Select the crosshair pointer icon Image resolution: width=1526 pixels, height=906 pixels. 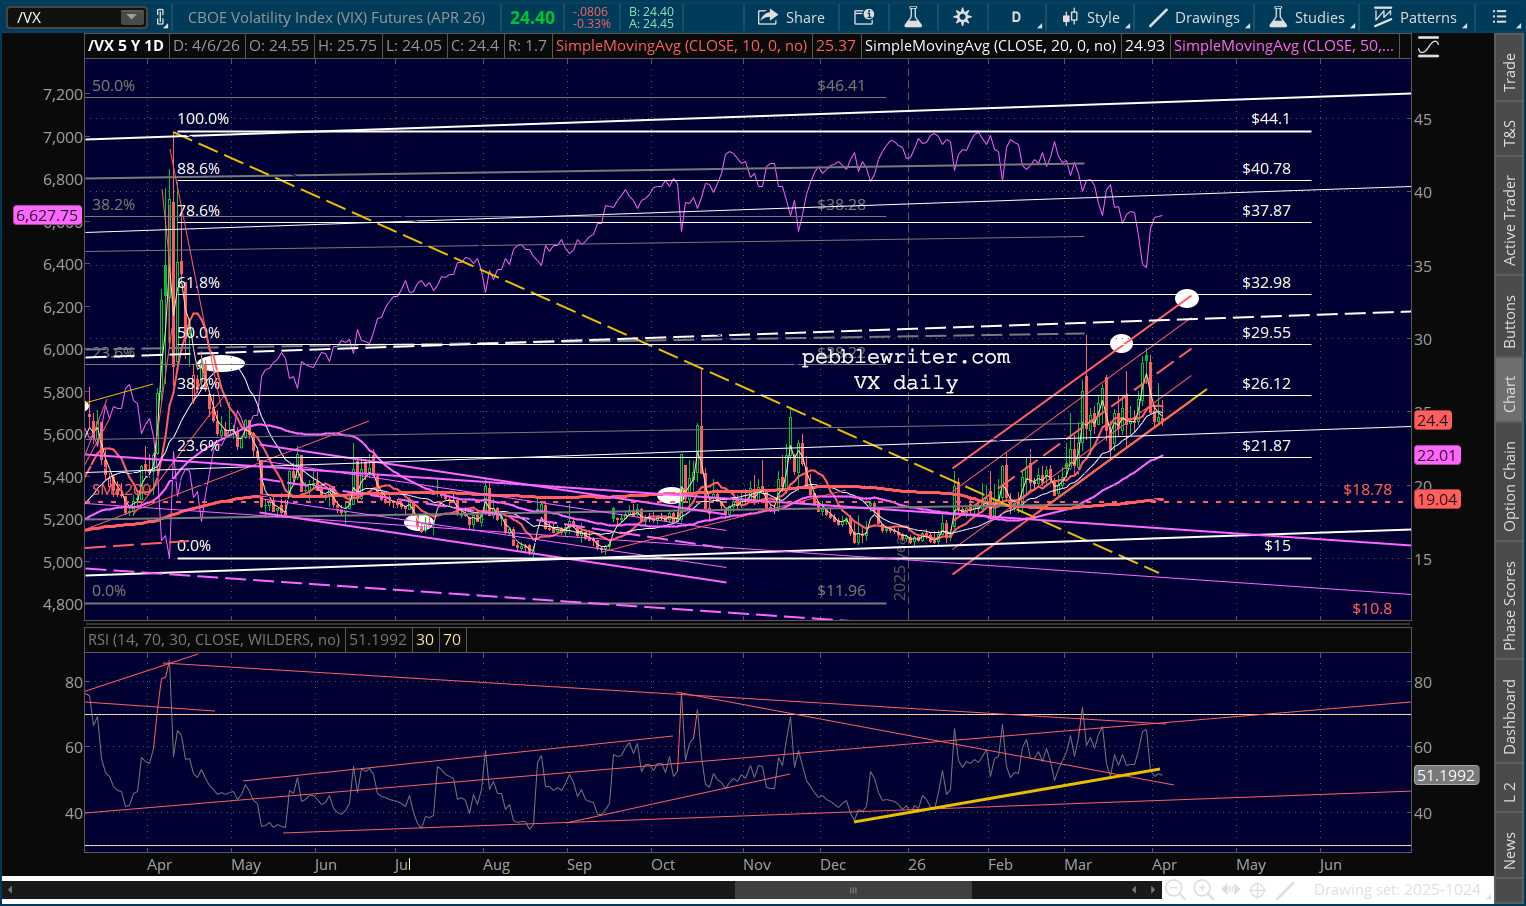[1258, 889]
